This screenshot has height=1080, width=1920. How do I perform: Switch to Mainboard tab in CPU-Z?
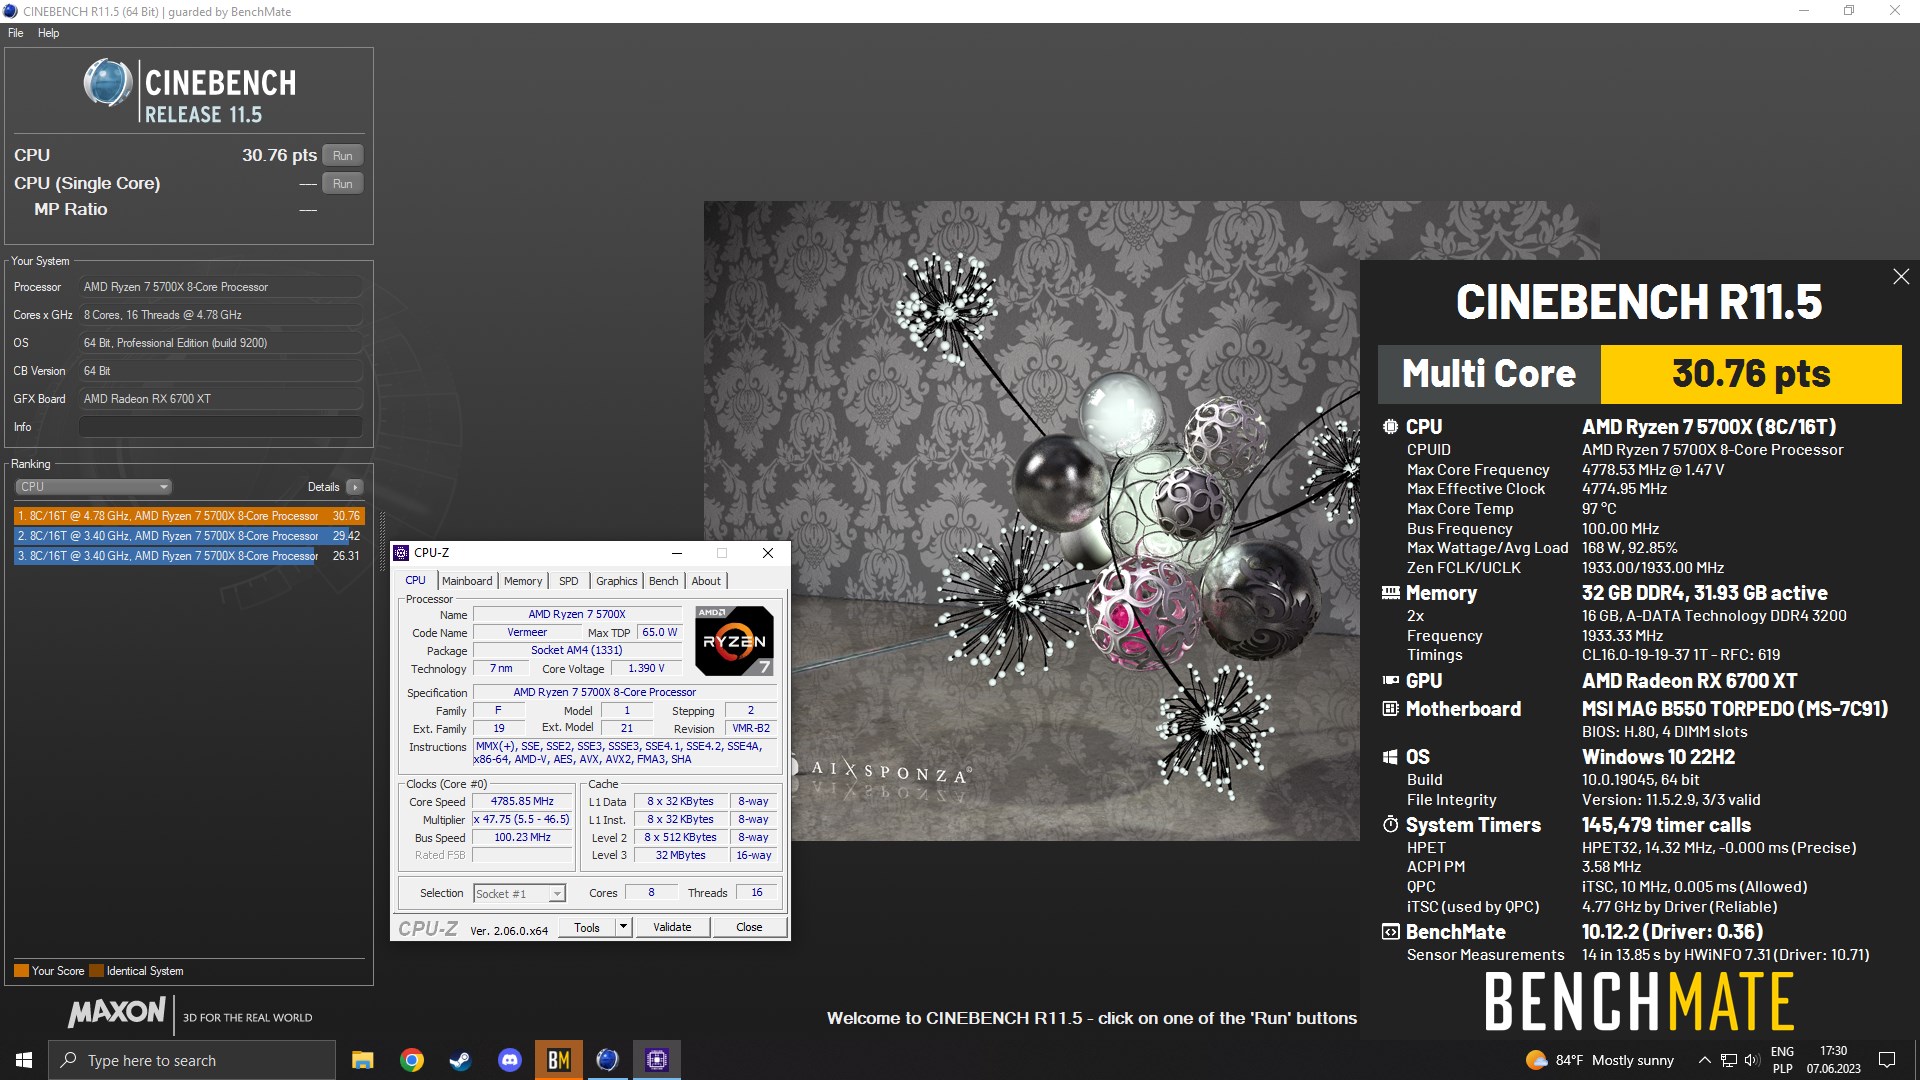coord(467,581)
